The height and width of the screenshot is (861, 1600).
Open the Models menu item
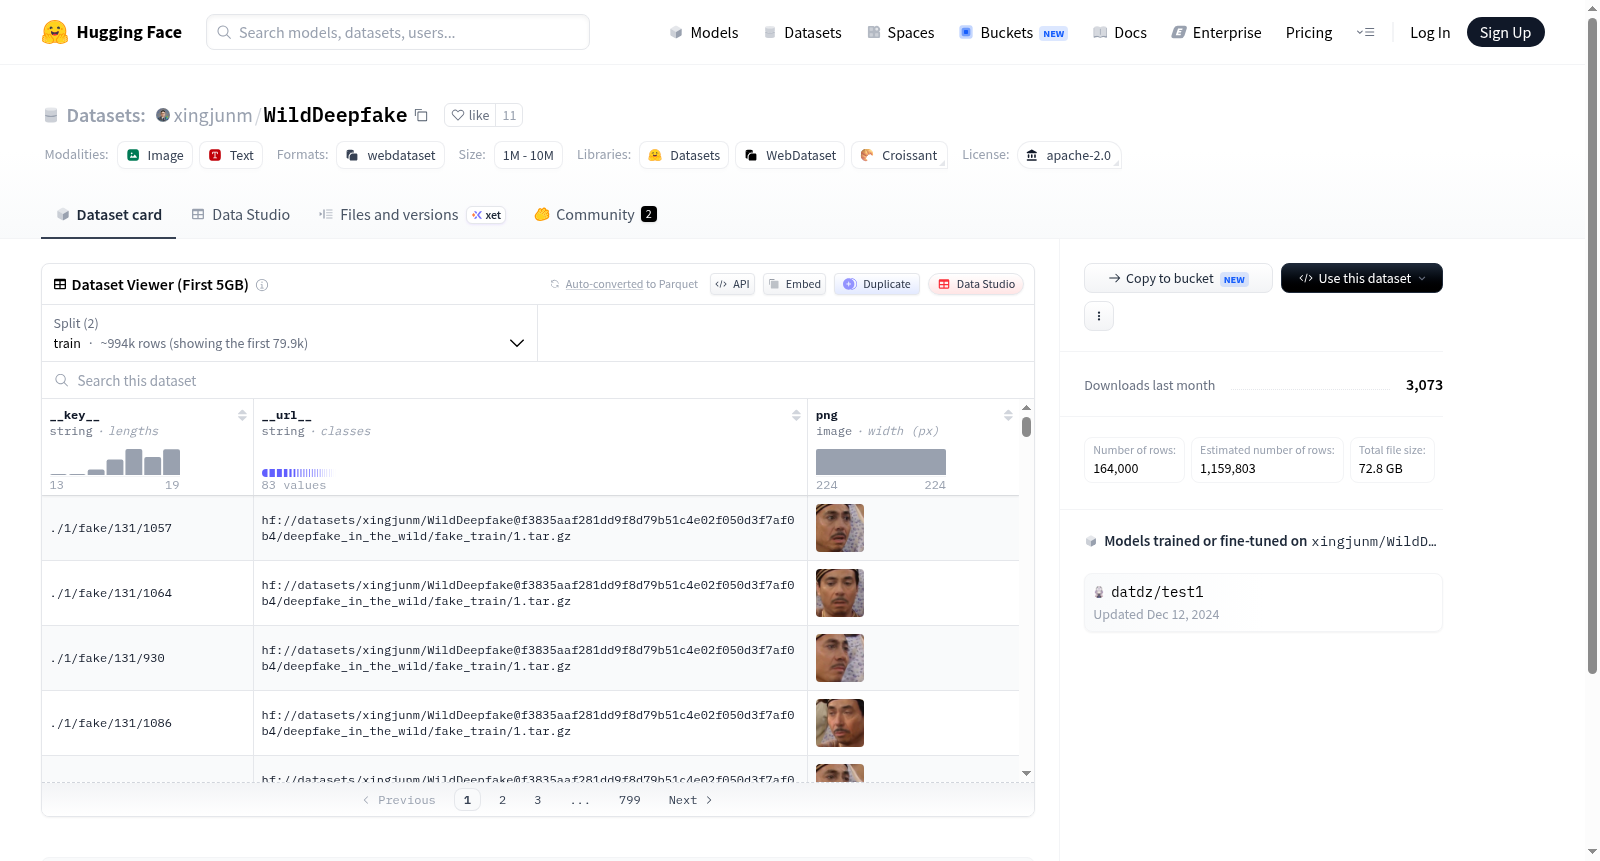(x=704, y=32)
